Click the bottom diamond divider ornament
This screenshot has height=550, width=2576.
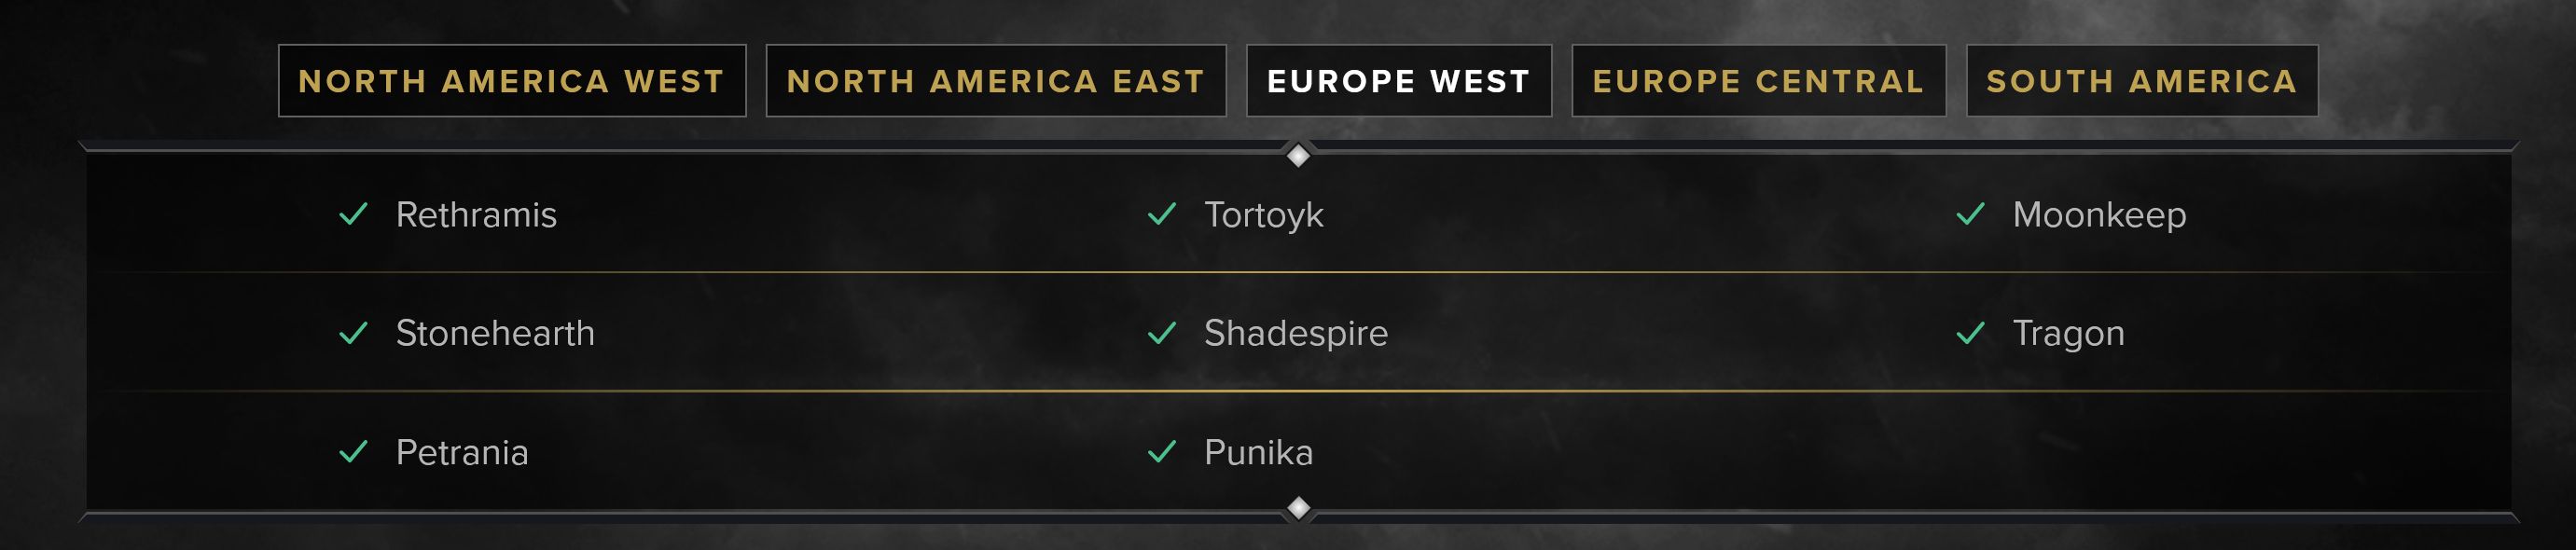click(1298, 508)
